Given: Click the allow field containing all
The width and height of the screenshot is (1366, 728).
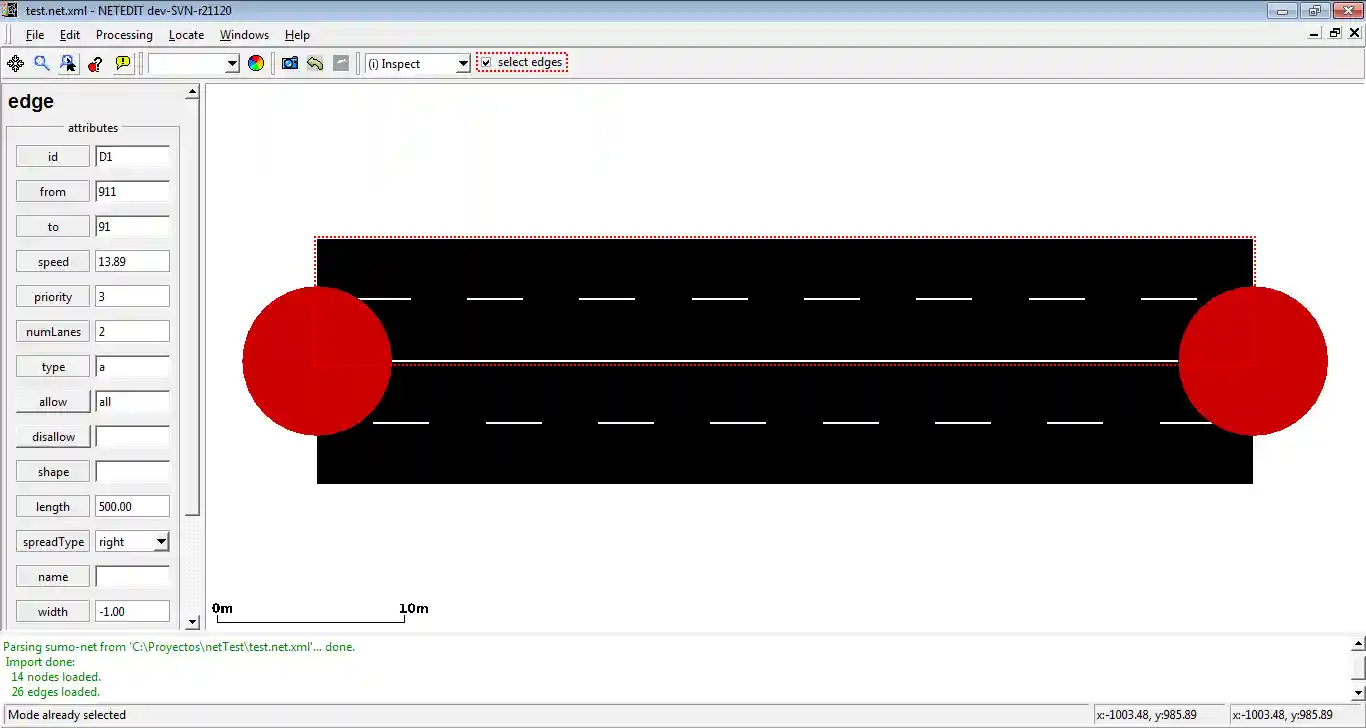Looking at the screenshot, I should coord(132,401).
